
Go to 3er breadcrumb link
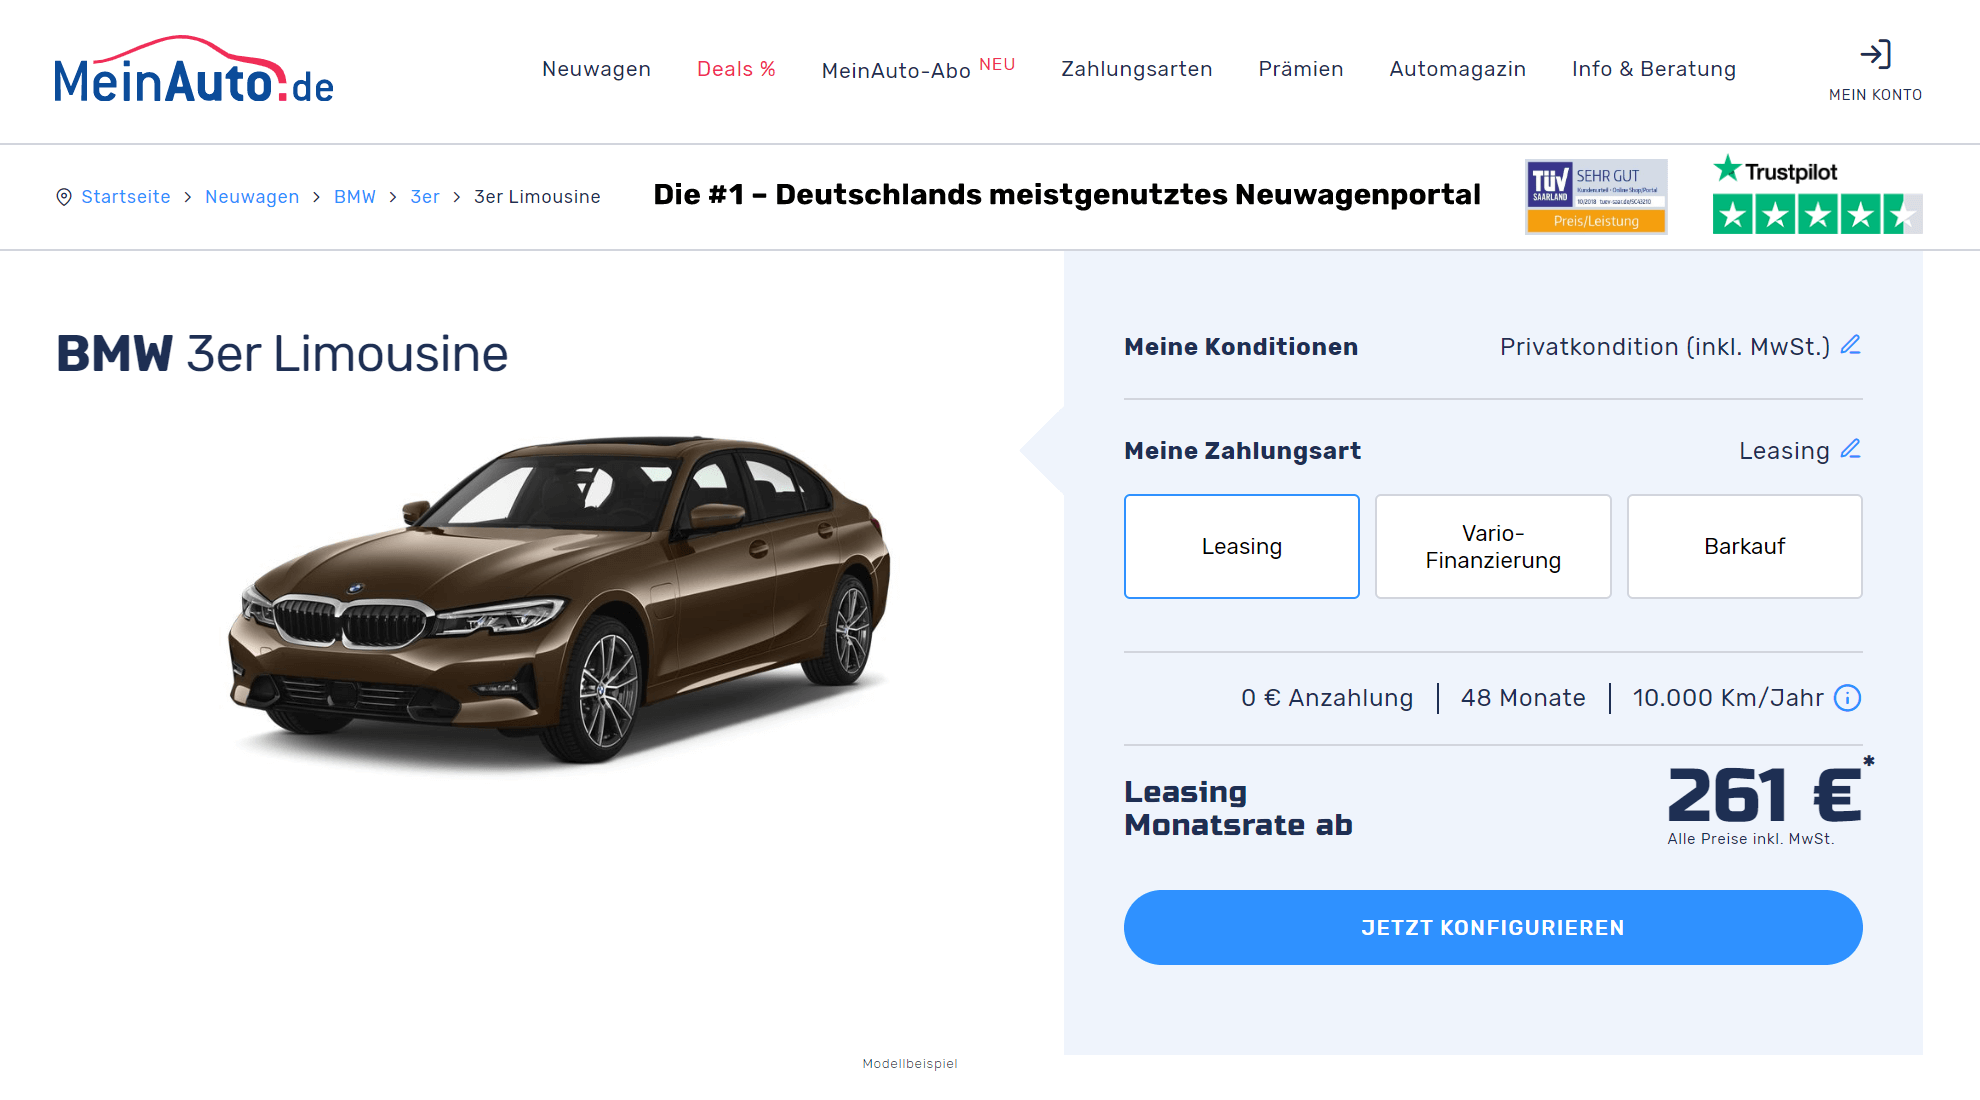425,197
